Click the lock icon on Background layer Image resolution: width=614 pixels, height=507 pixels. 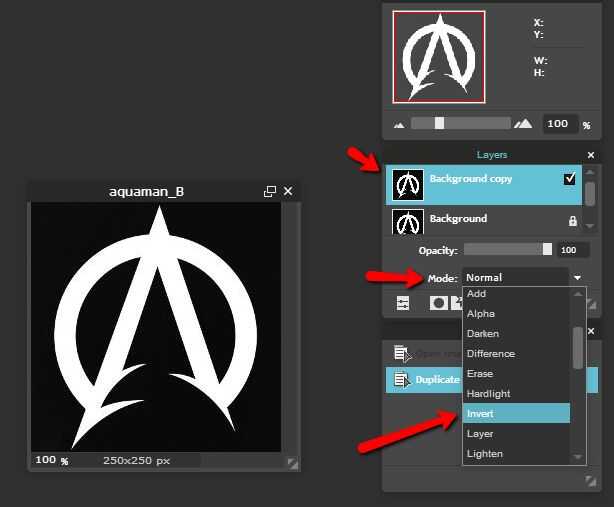[x=572, y=221]
